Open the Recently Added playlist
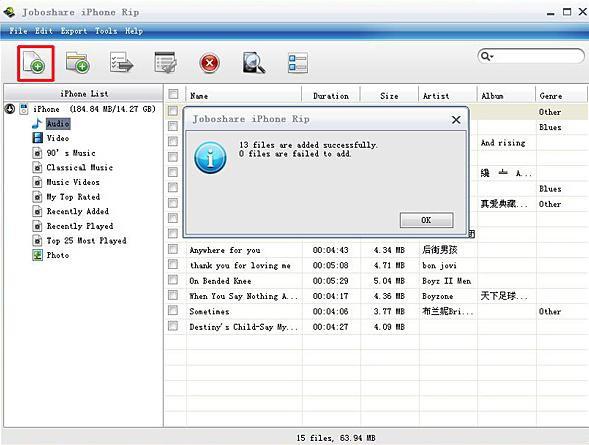 78,211
